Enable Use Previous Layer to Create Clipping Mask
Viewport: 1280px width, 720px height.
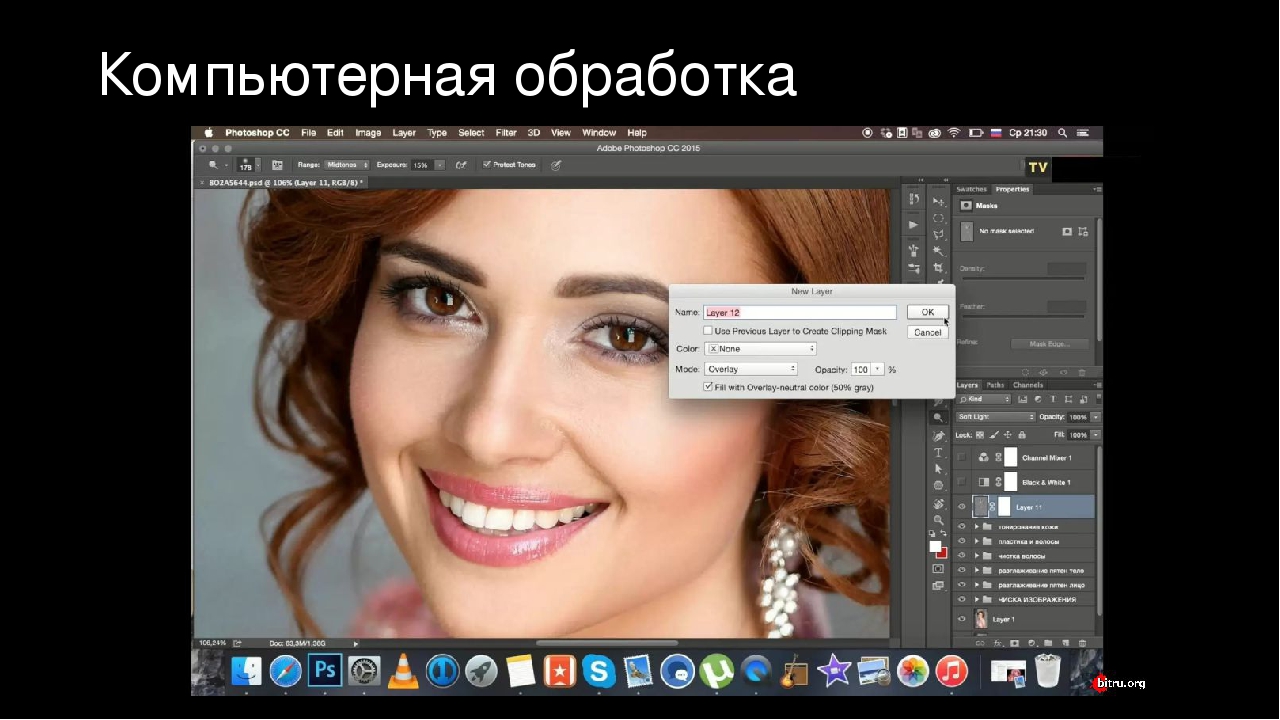pos(708,331)
